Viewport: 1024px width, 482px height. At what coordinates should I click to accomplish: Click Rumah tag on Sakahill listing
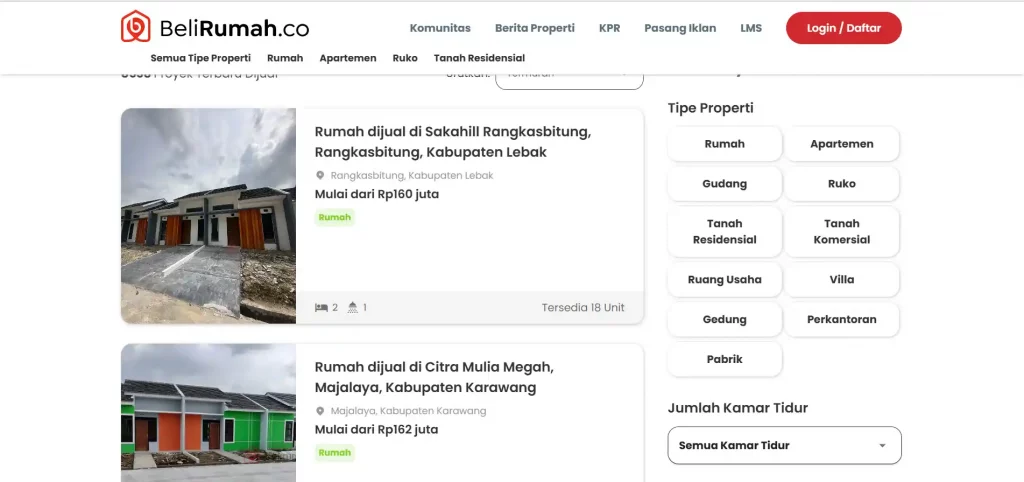(x=334, y=217)
